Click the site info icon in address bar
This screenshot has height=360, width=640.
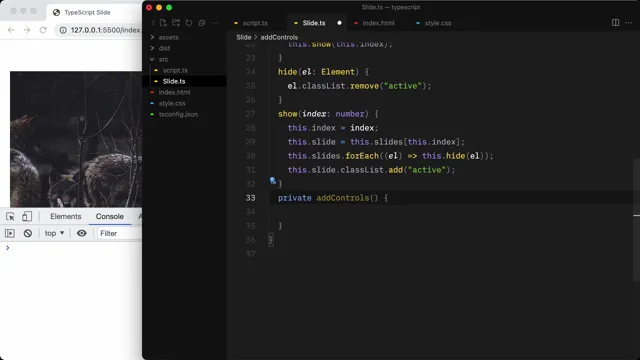click(x=63, y=30)
